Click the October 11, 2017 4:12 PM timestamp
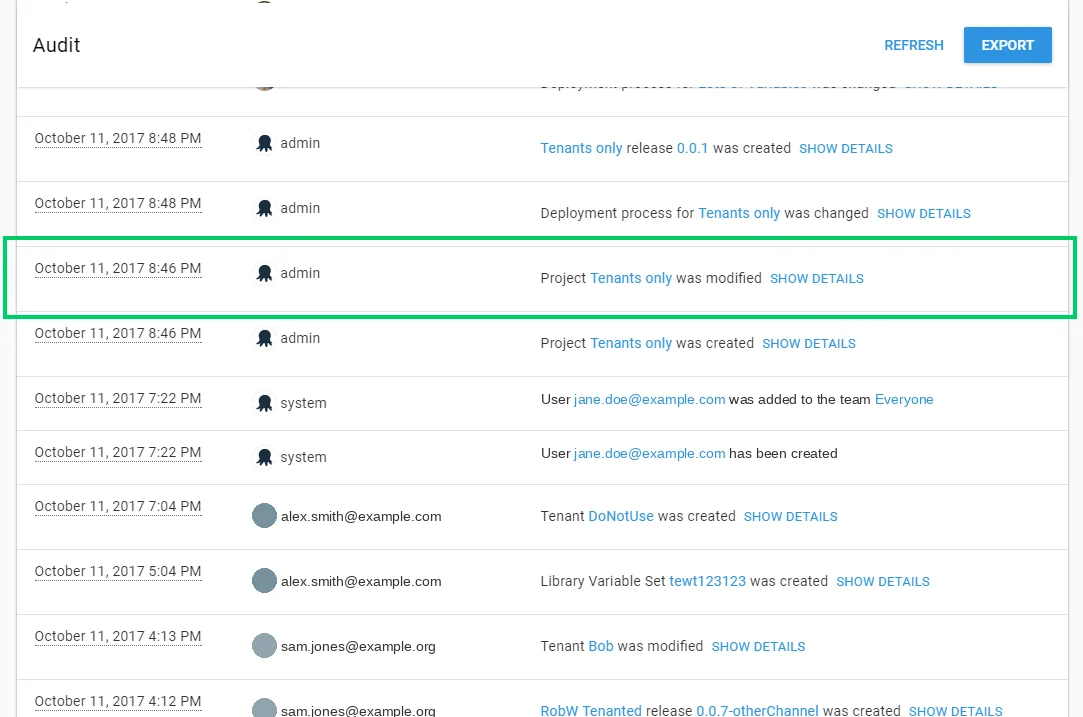 click(x=118, y=700)
